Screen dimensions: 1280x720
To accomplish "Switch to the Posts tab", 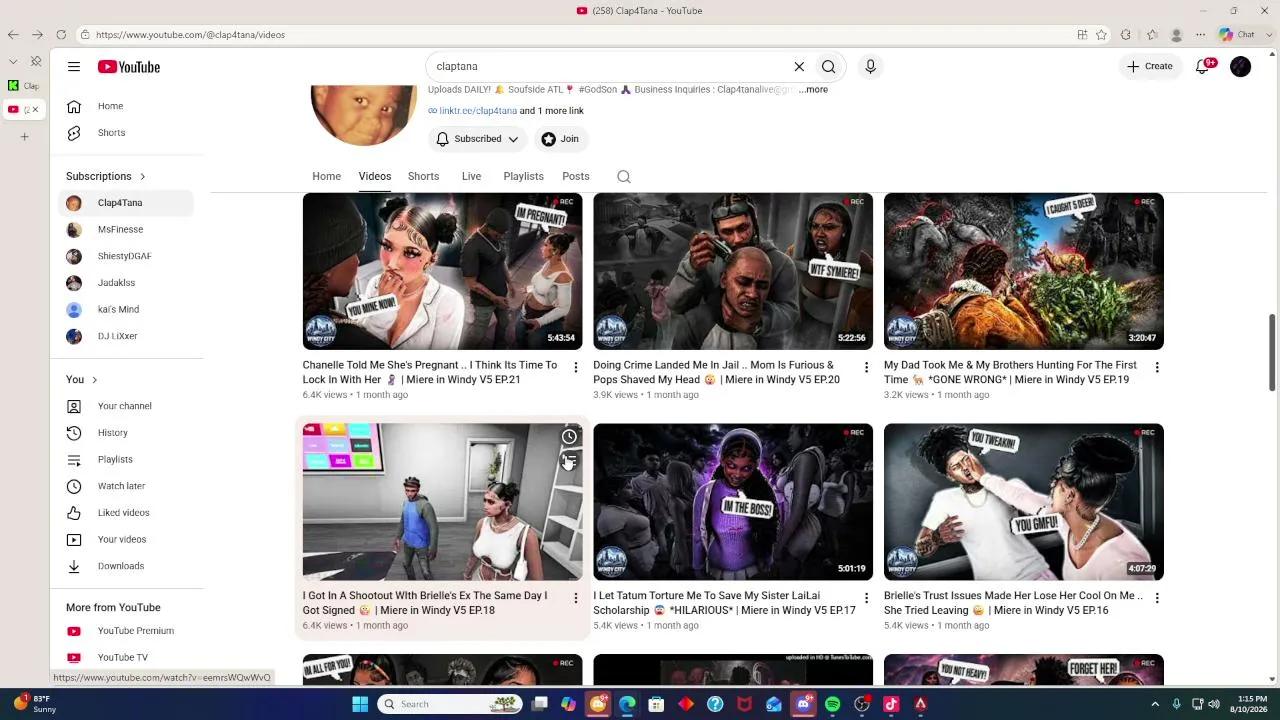I will pos(575,177).
